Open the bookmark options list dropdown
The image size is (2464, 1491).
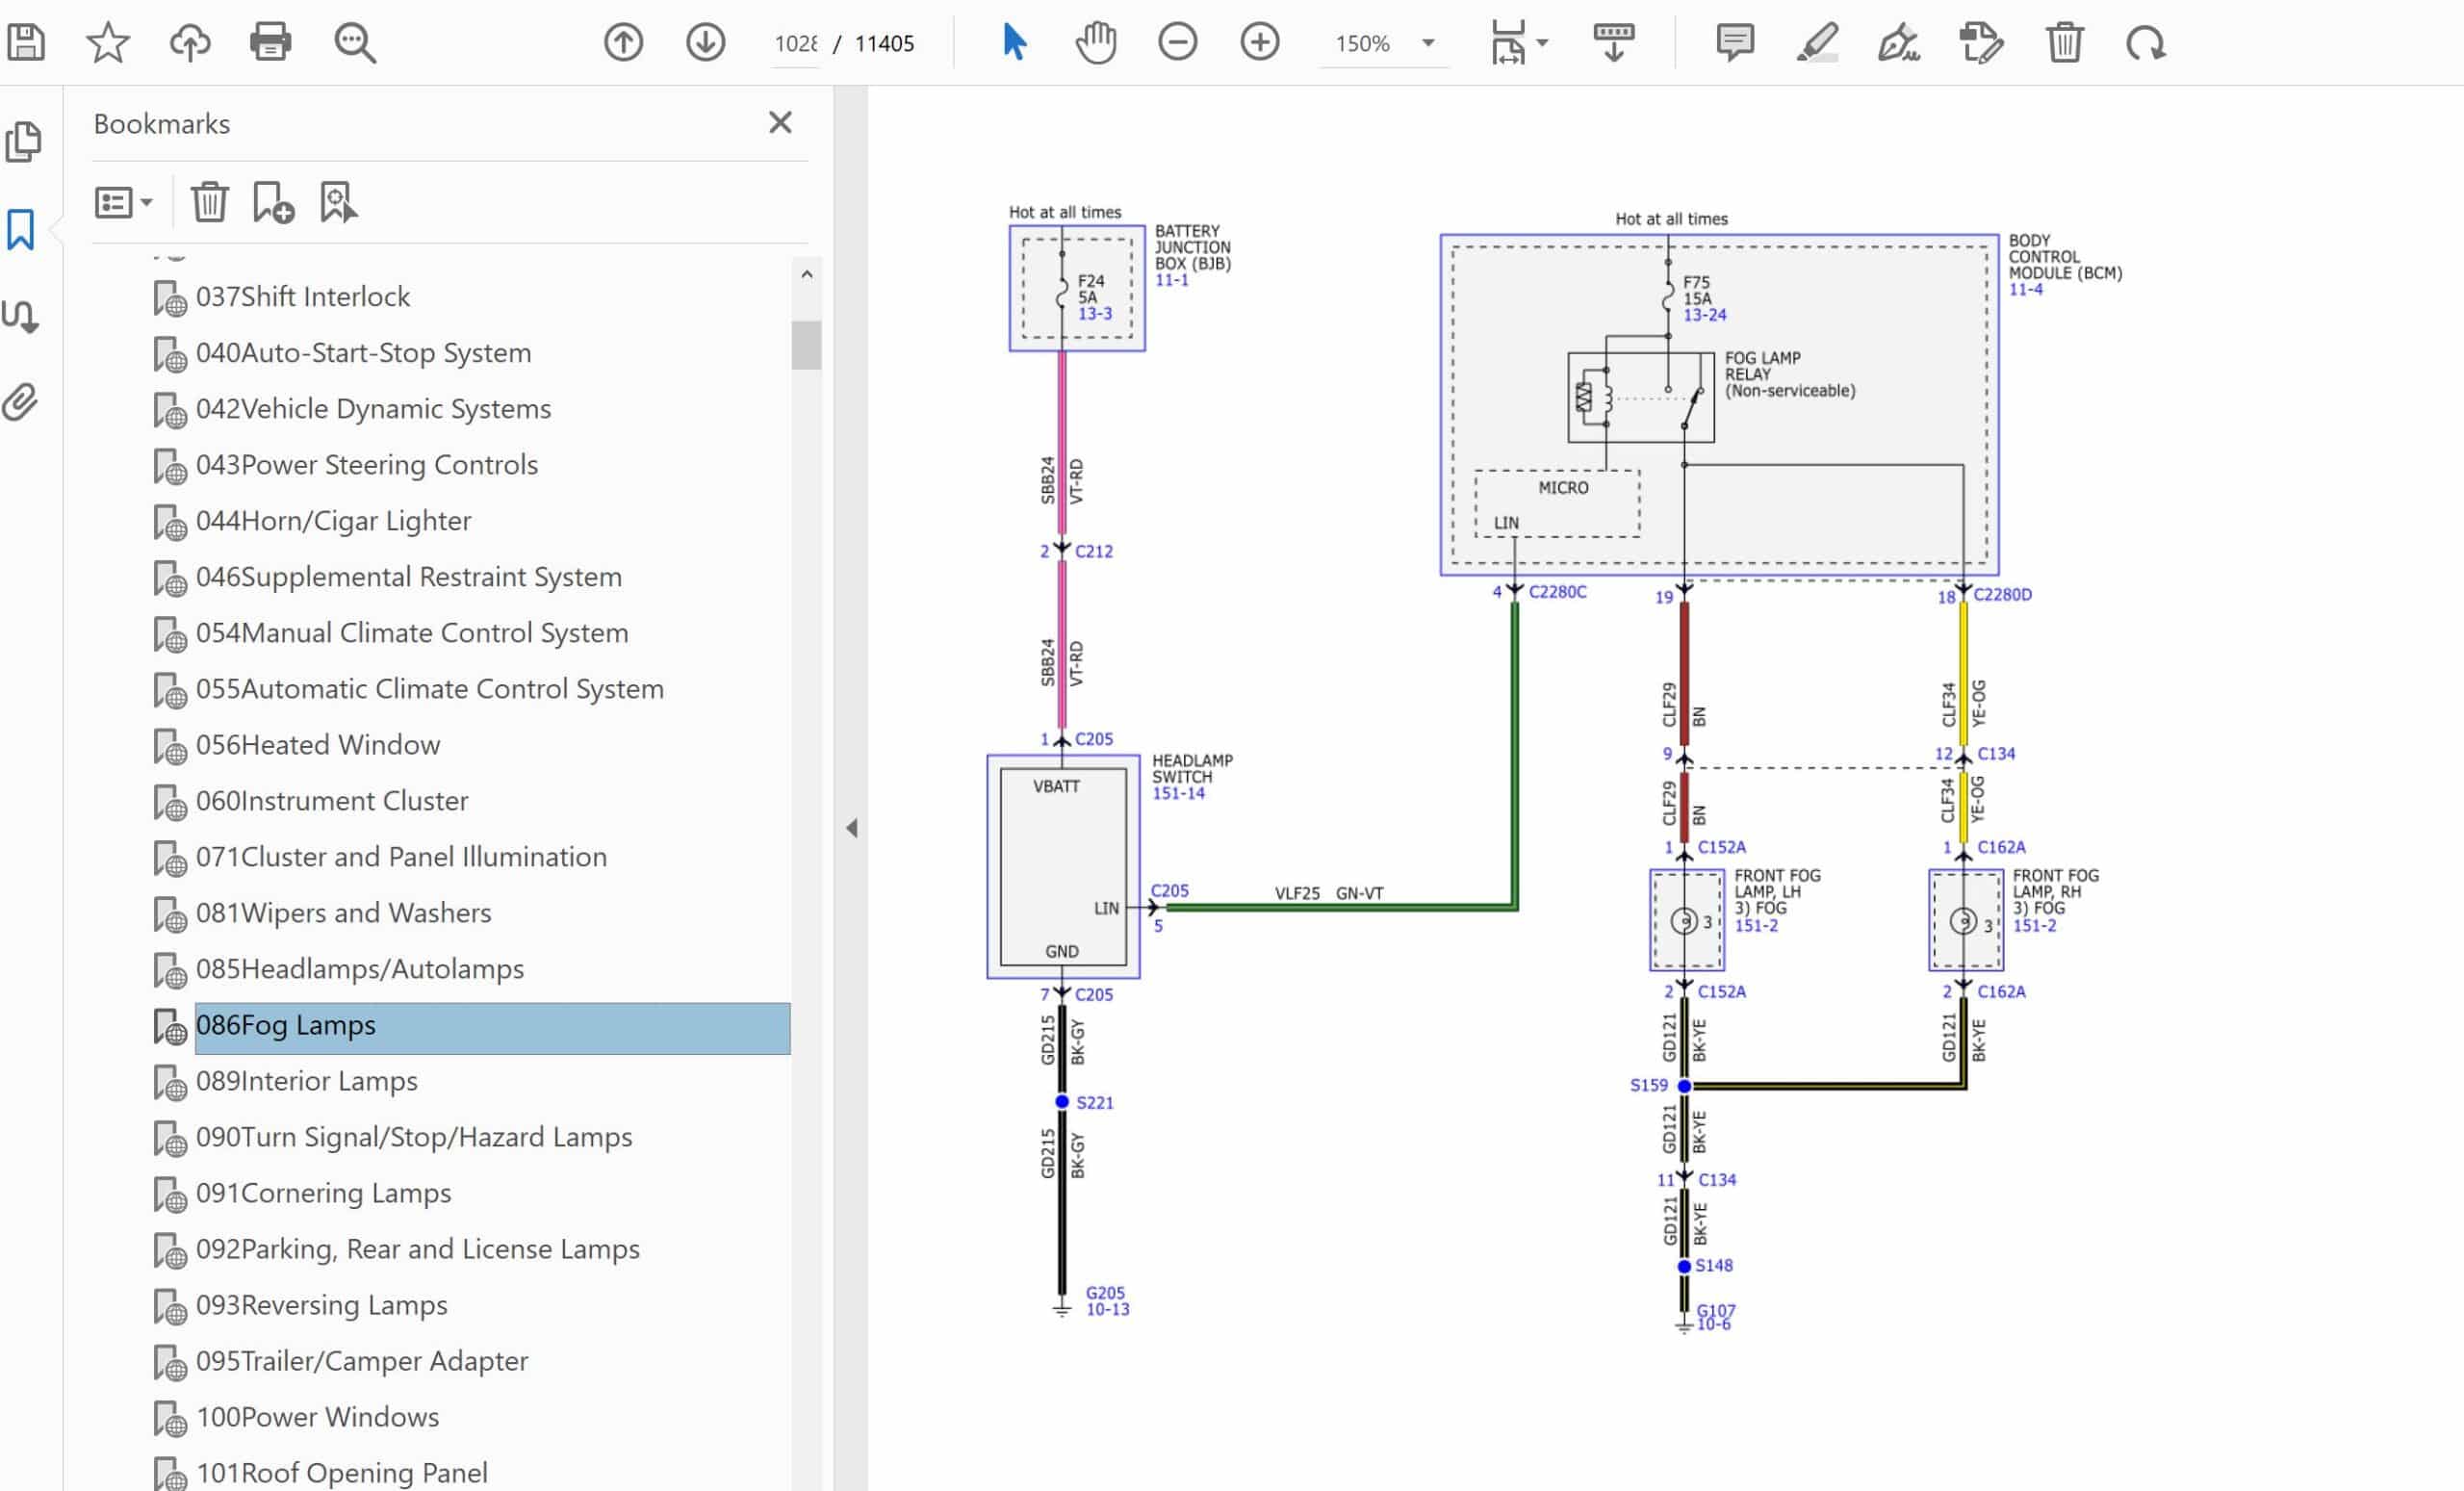click(123, 203)
